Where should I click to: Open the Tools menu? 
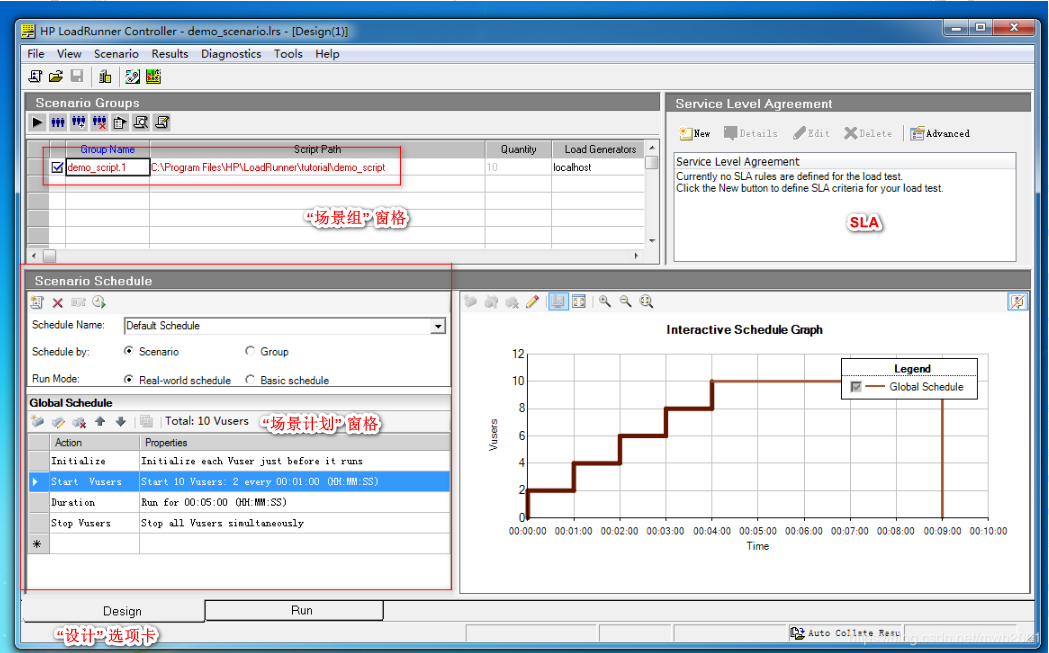288,54
